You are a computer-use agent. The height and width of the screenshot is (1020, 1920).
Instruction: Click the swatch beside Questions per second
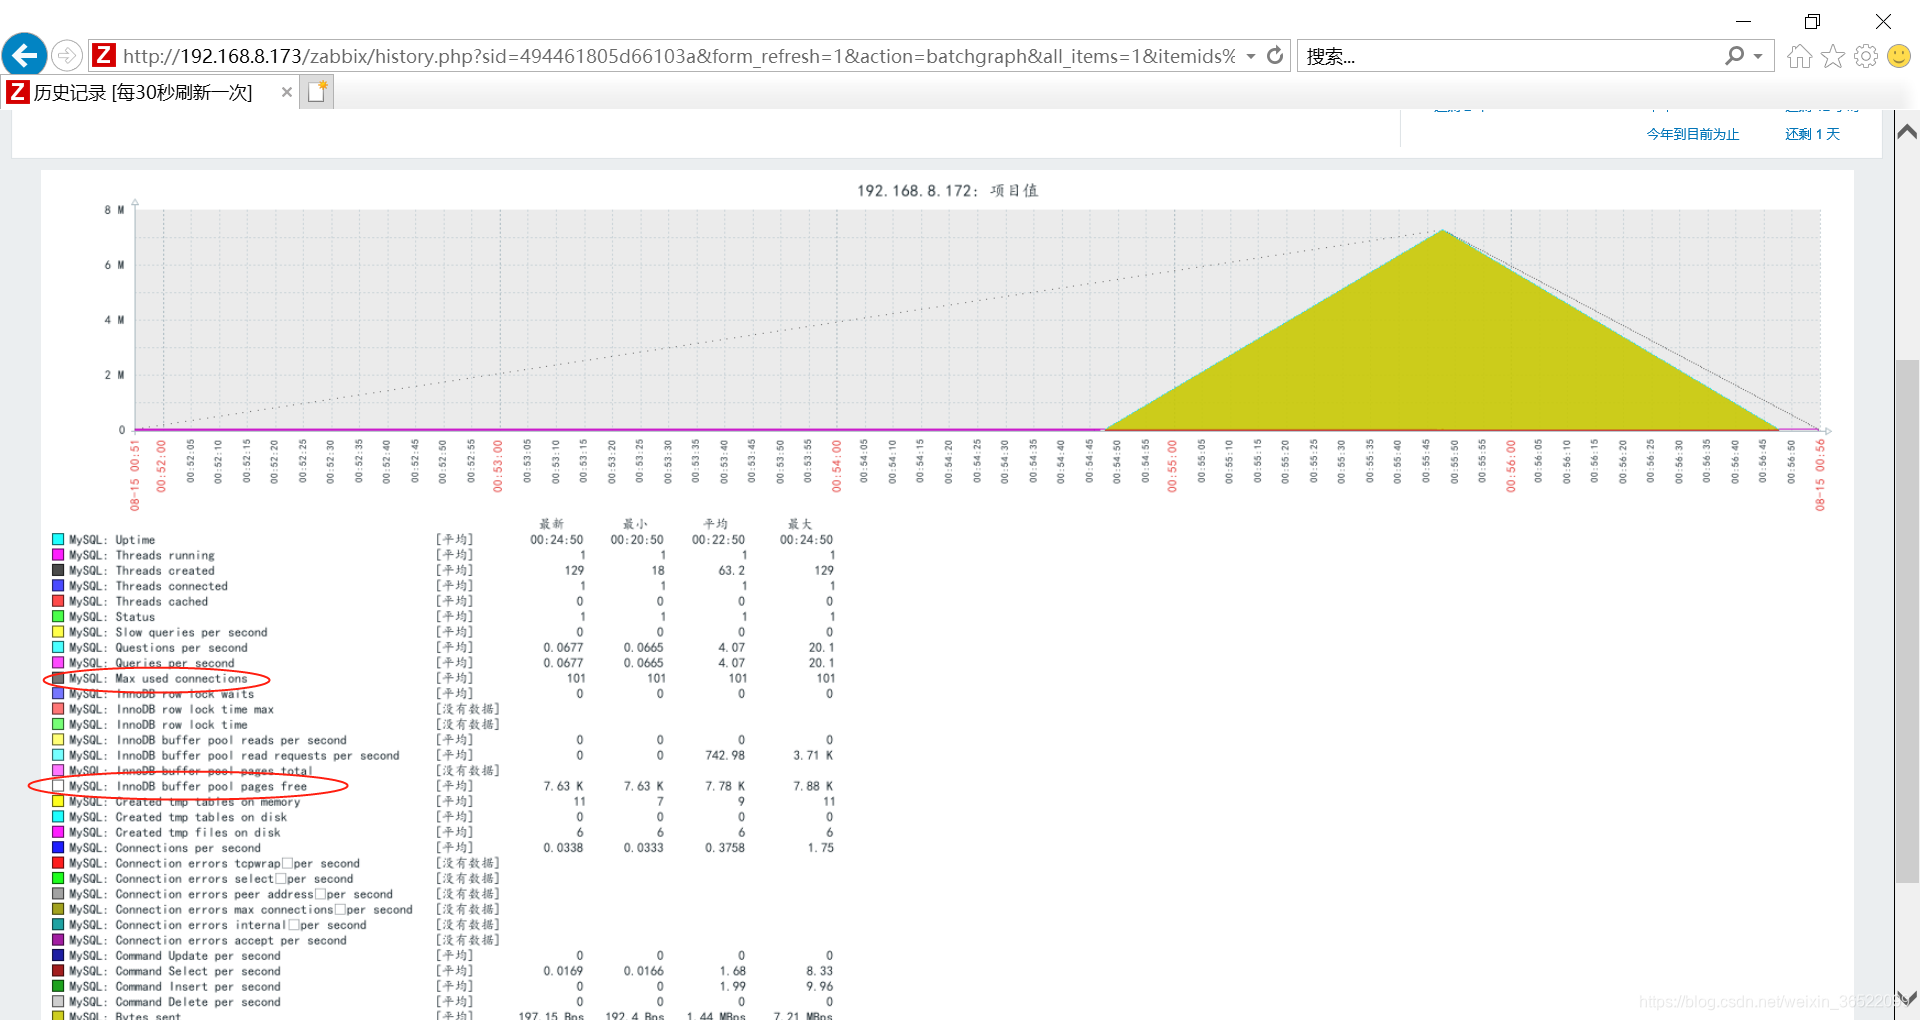point(58,647)
